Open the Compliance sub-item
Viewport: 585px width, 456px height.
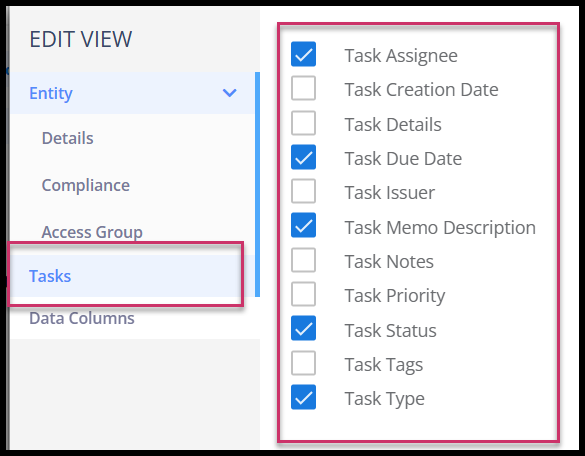(86, 185)
